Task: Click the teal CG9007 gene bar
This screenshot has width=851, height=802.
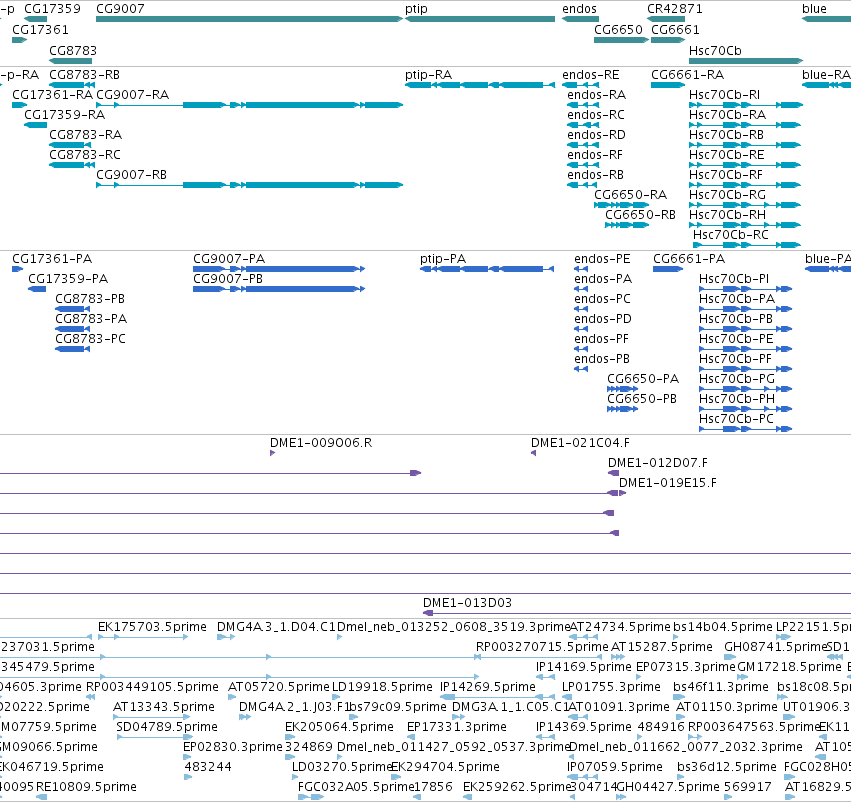Action: (250, 19)
